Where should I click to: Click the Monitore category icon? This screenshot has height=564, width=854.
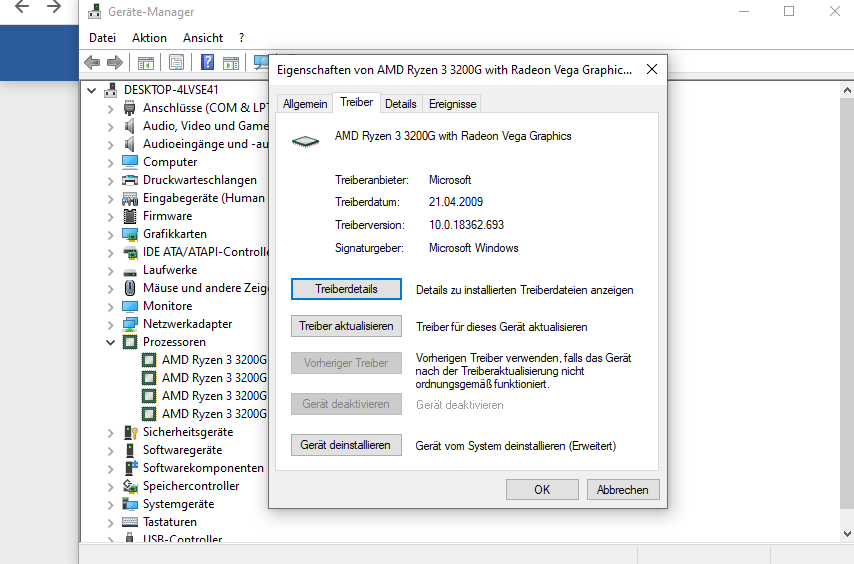tap(130, 306)
